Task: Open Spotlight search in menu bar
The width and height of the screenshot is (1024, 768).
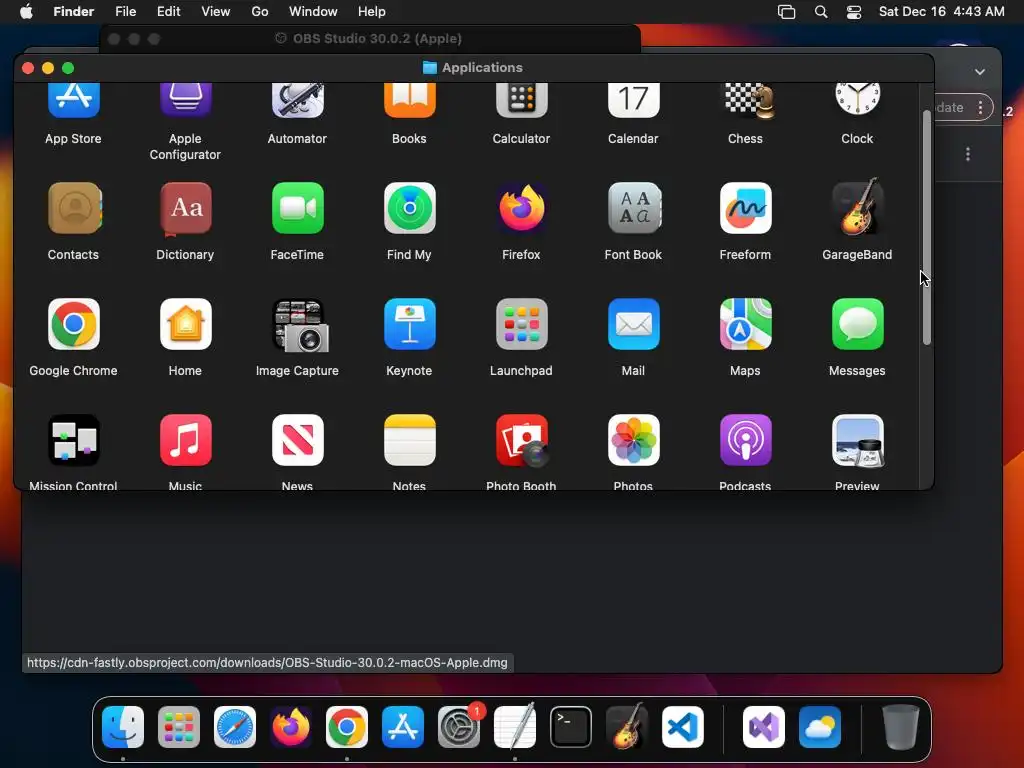Action: click(821, 12)
